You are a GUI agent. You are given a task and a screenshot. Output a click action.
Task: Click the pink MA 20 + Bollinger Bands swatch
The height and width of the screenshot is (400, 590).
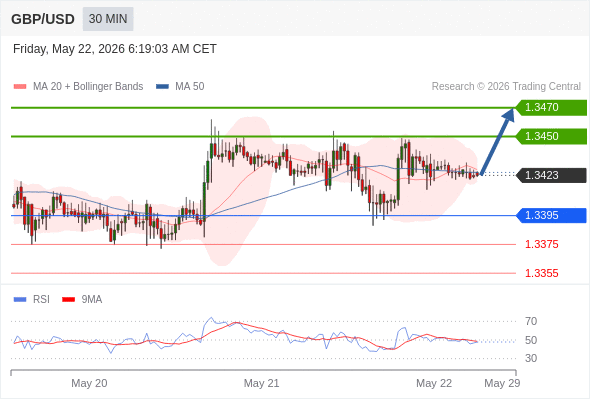click(x=20, y=87)
